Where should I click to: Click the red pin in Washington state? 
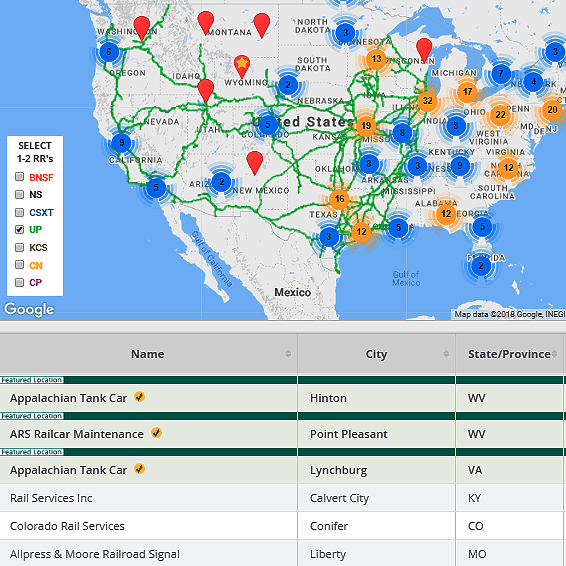coord(142,27)
